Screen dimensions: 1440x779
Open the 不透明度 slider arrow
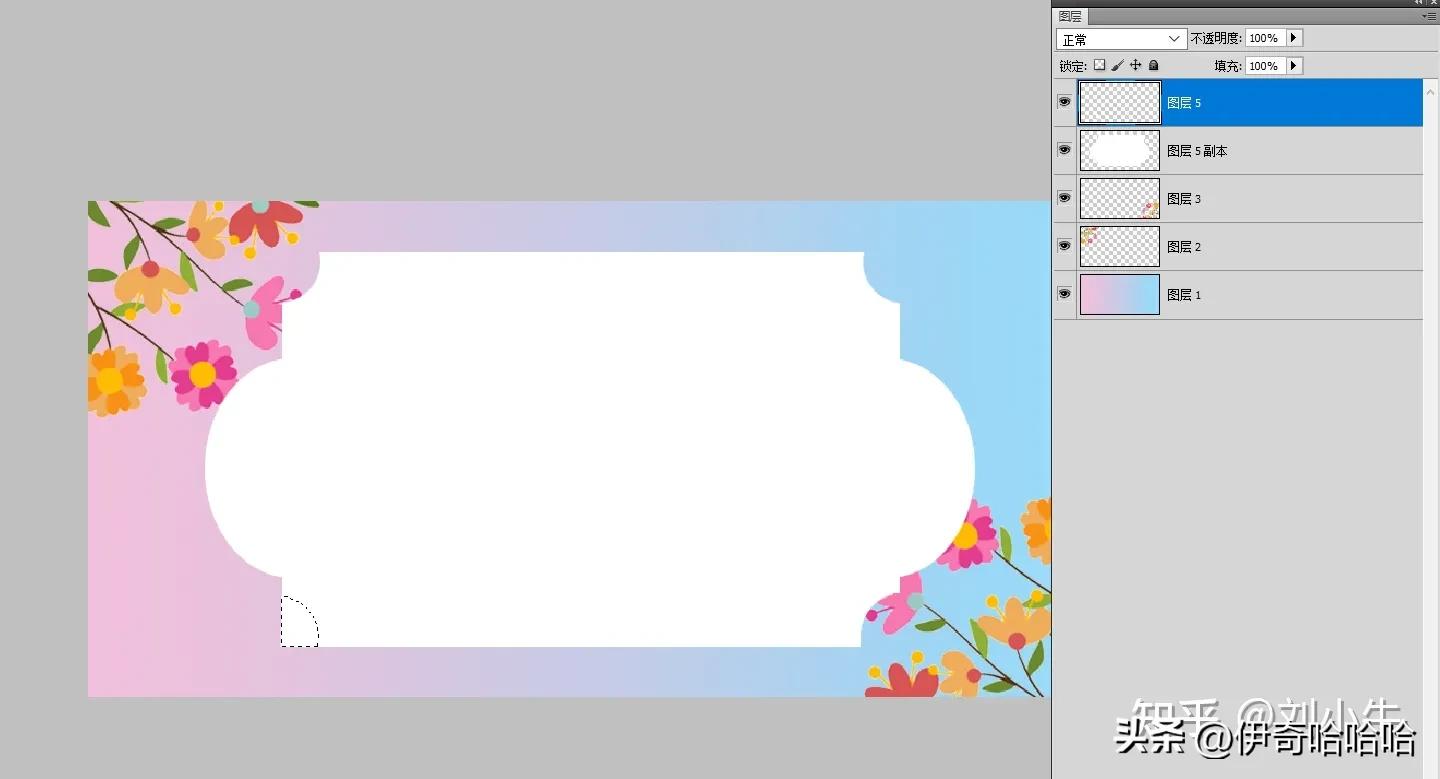click(x=1294, y=38)
